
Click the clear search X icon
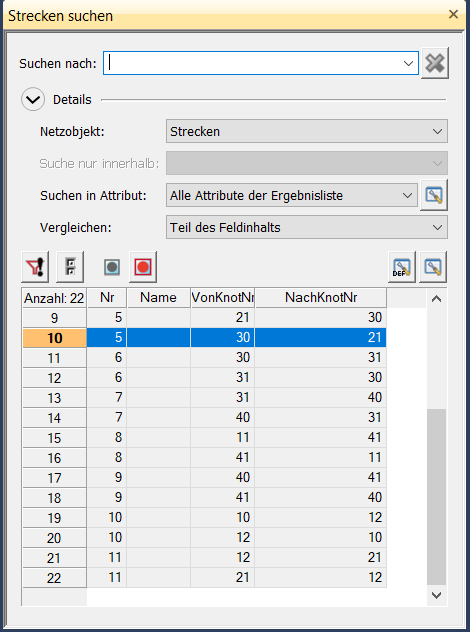[435, 63]
